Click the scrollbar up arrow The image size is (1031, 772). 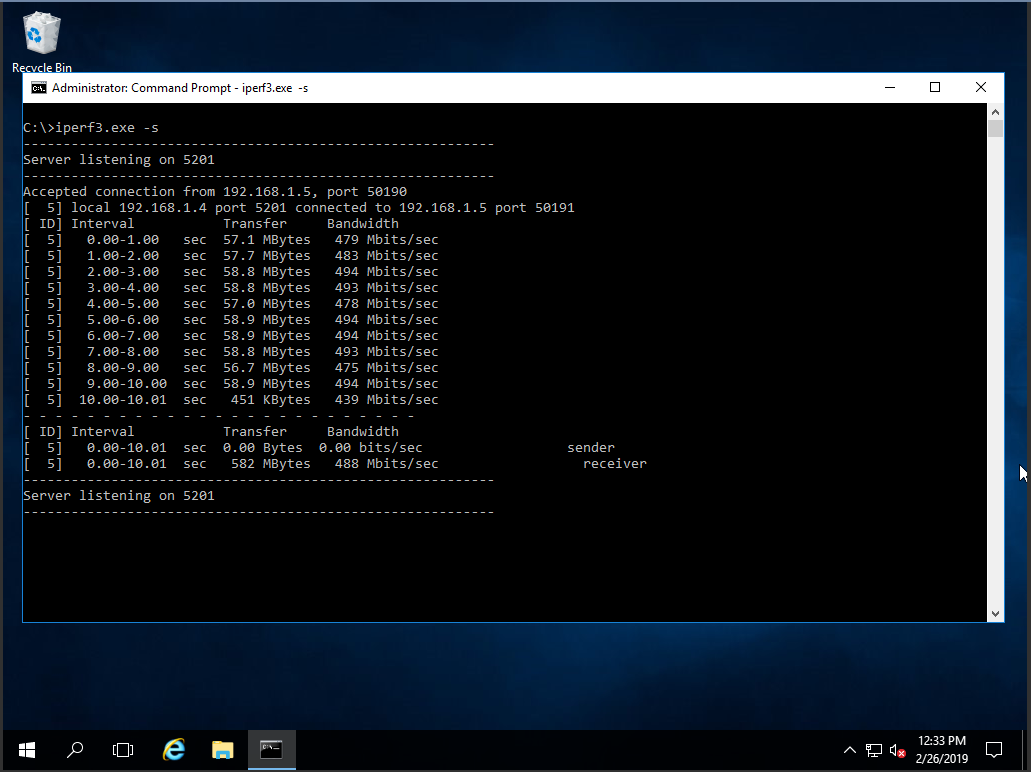995,112
